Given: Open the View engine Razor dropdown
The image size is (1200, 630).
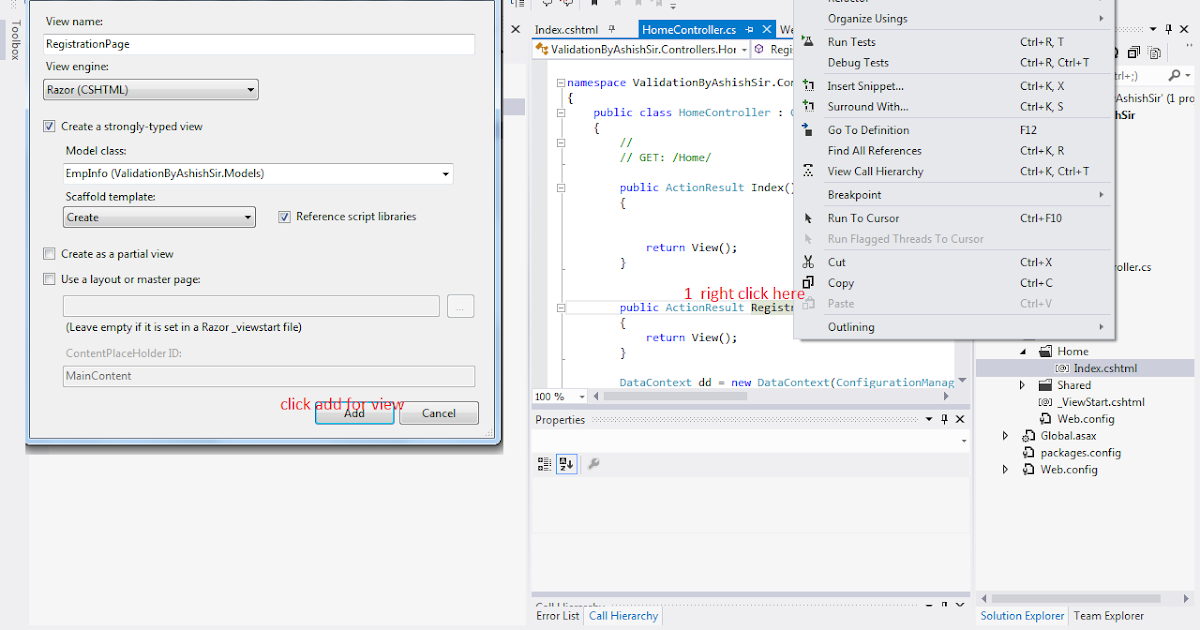Looking at the screenshot, I should [151, 90].
